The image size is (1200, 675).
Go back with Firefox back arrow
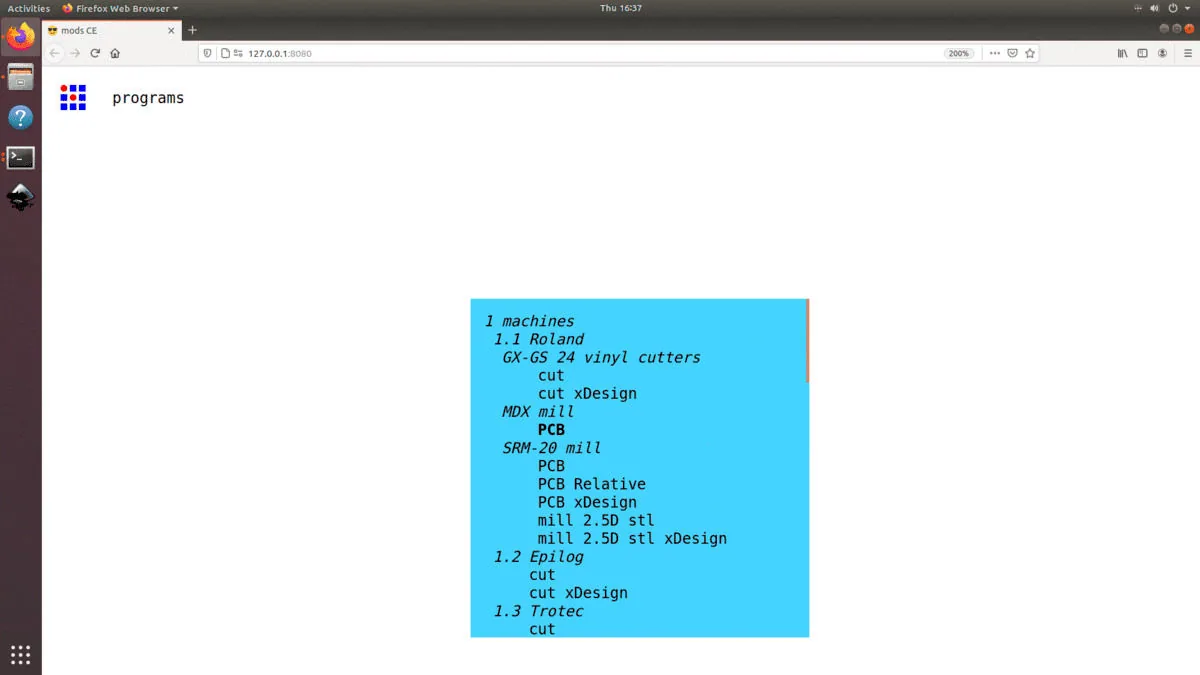point(55,53)
